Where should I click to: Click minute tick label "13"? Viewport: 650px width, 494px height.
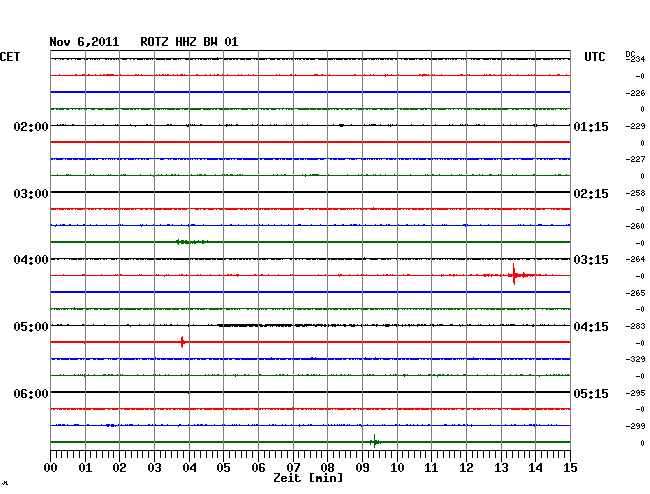(x=501, y=467)
